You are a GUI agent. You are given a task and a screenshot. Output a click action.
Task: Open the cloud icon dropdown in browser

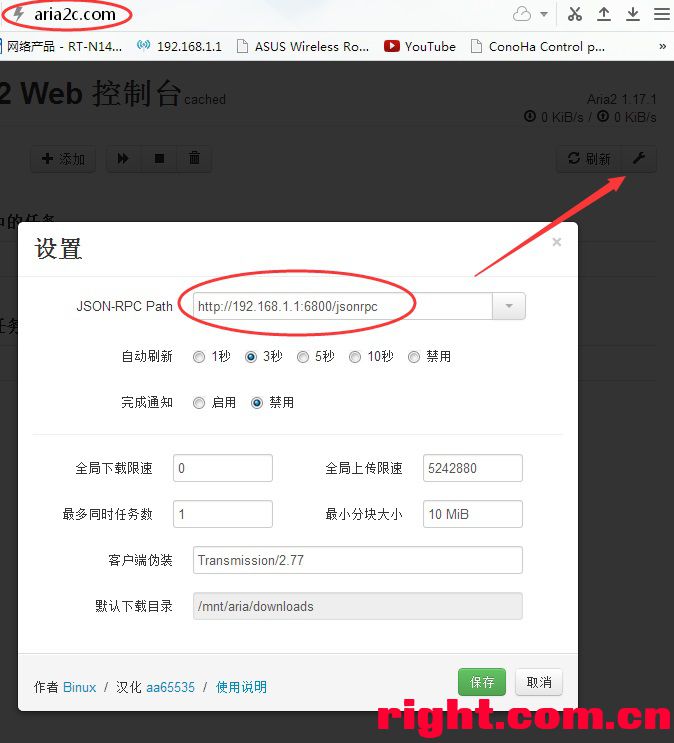tap(529, 14)
